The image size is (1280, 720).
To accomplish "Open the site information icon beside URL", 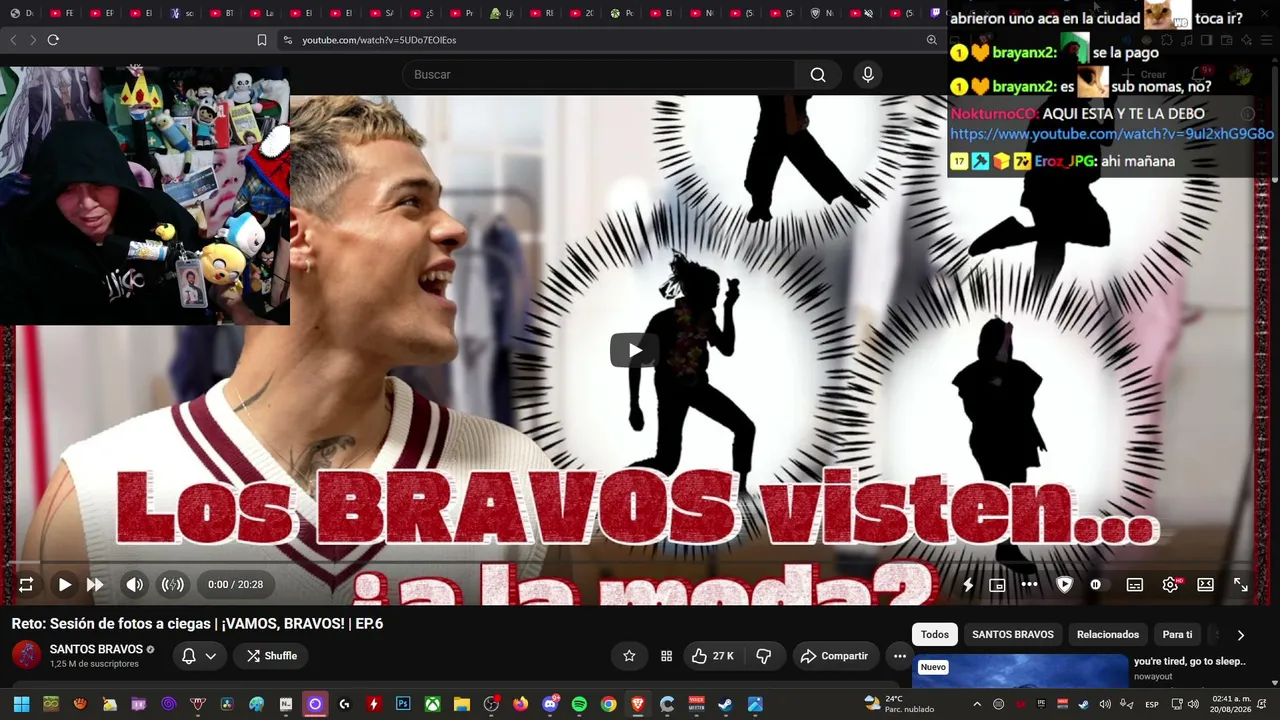I will 288,40.
